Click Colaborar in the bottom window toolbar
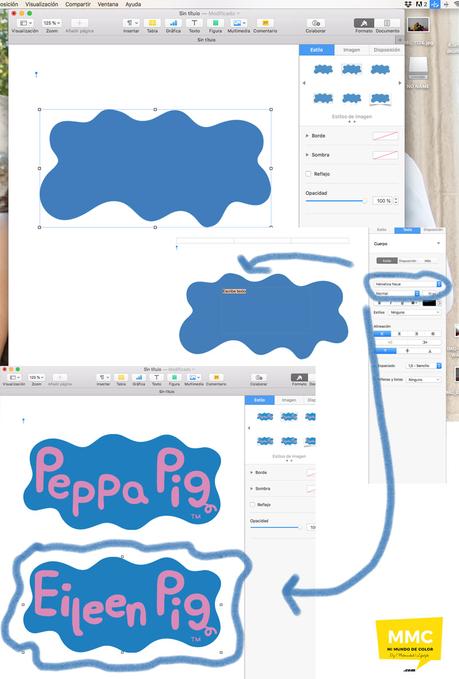Image resolution: width=459 pixels, height=679 pixels. pos(259,378)
